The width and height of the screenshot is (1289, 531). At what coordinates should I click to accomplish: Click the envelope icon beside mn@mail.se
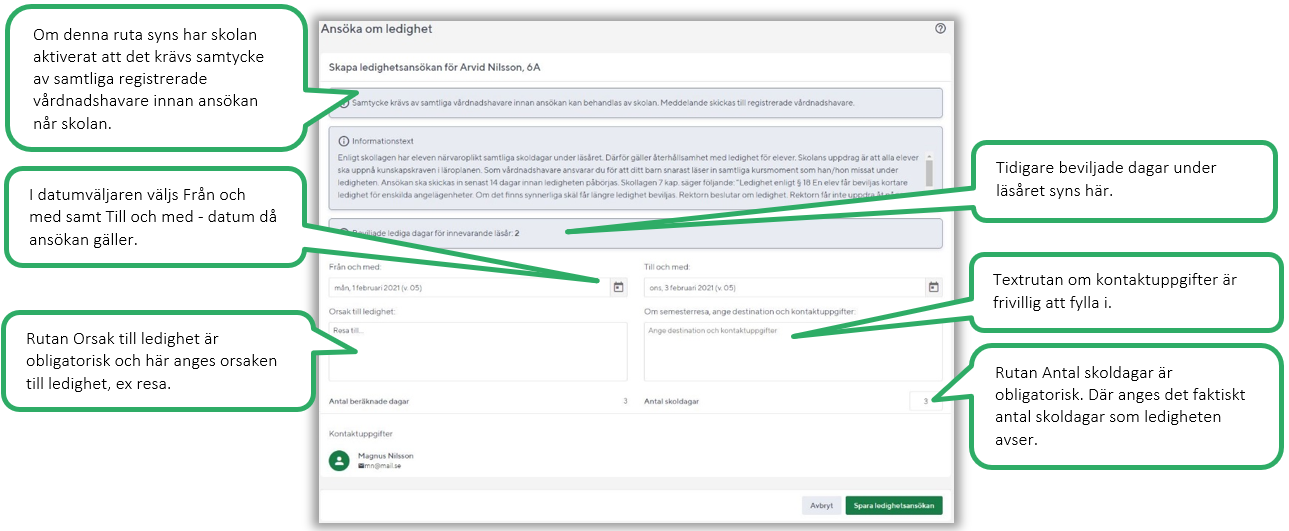tap(361, 466)
